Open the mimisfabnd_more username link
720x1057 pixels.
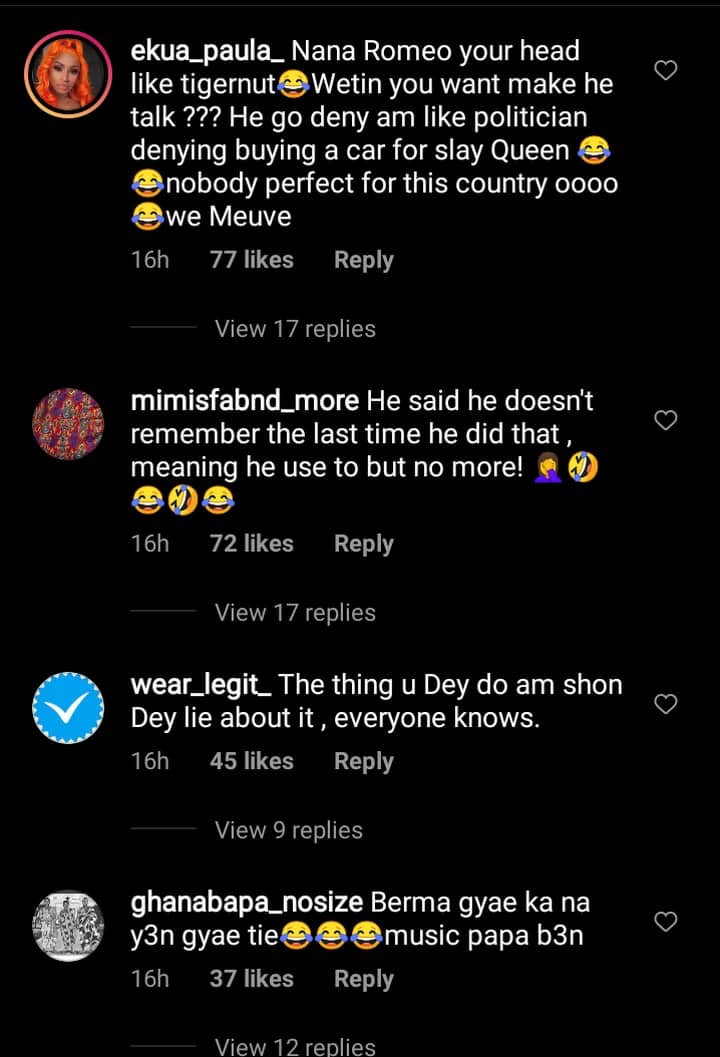[245, 401]
